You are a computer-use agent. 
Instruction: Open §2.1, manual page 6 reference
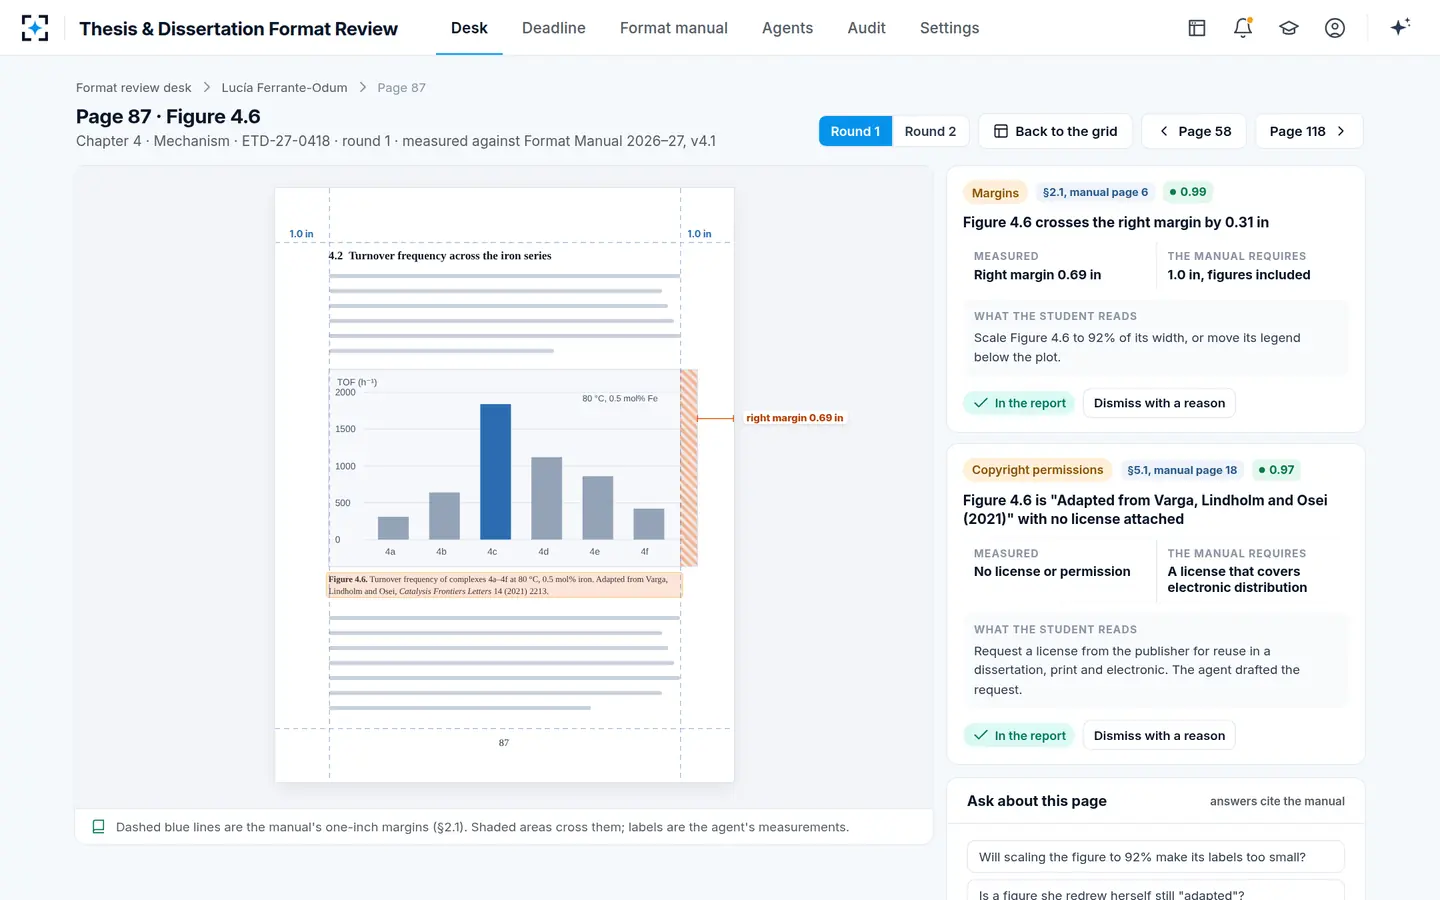(1095, 192)
